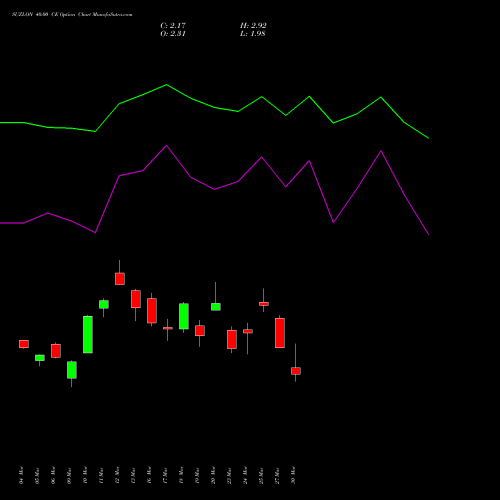This screenshot has height=500, width=500.
Task: Click the '13 Mar' date axis label
Action: tap(133, 475)
